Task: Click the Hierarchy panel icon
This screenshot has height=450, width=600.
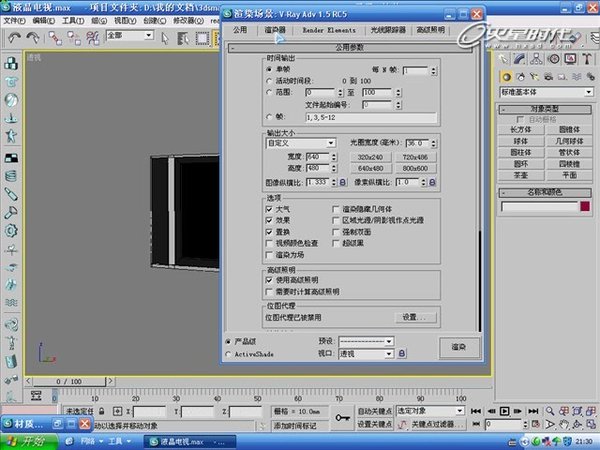Action: click(x=535, y=60)
